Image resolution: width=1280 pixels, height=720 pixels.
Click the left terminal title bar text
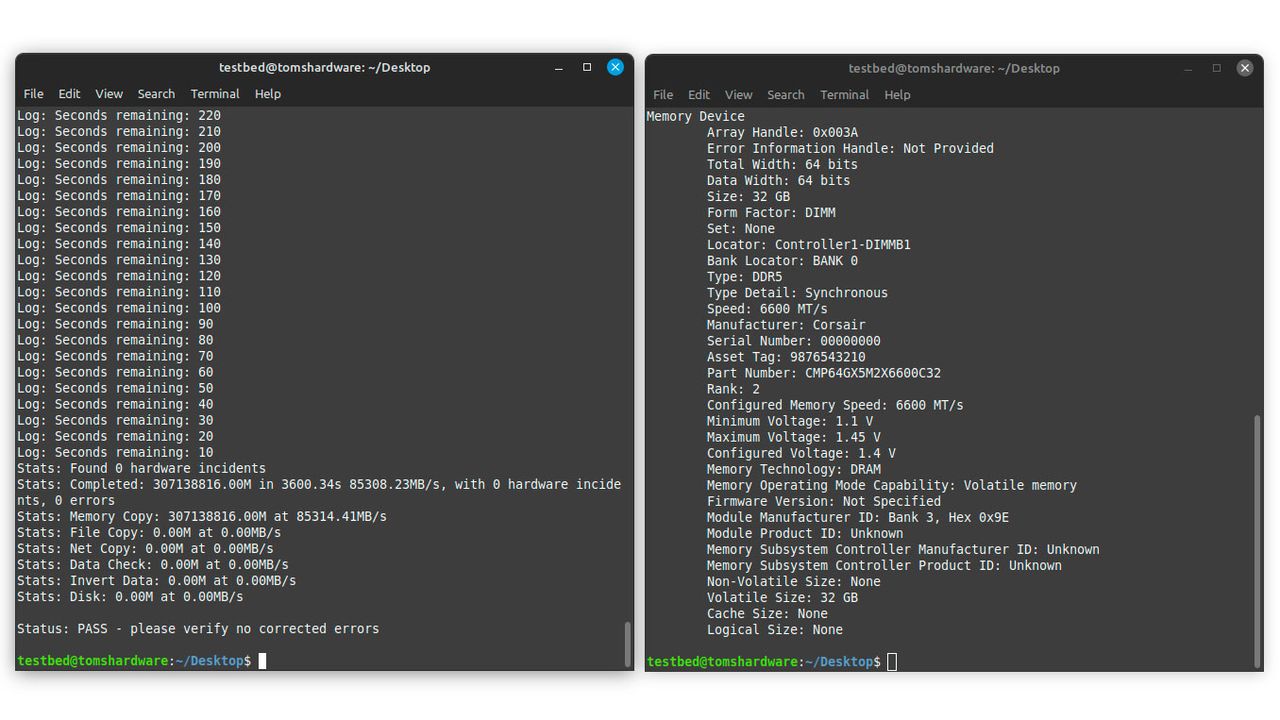(x=324, y=67)
